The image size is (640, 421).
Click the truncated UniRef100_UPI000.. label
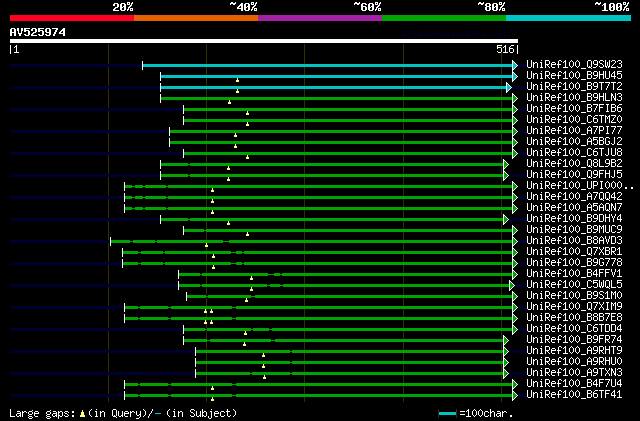coord(580,185)
